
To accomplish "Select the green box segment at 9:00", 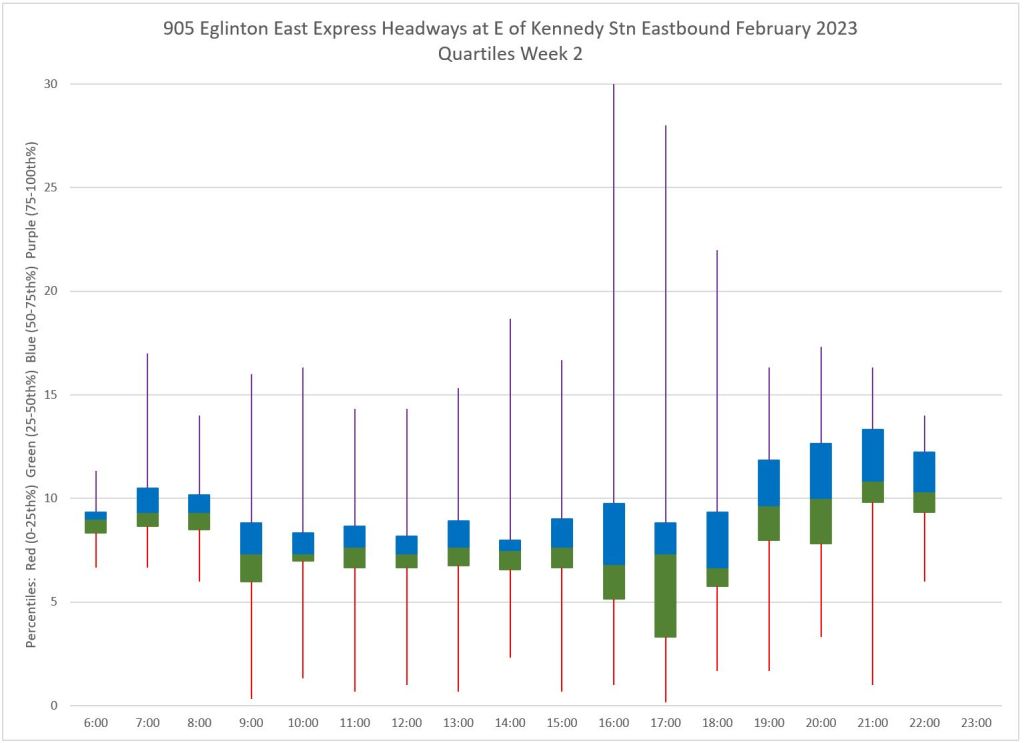I will [251, 568].
